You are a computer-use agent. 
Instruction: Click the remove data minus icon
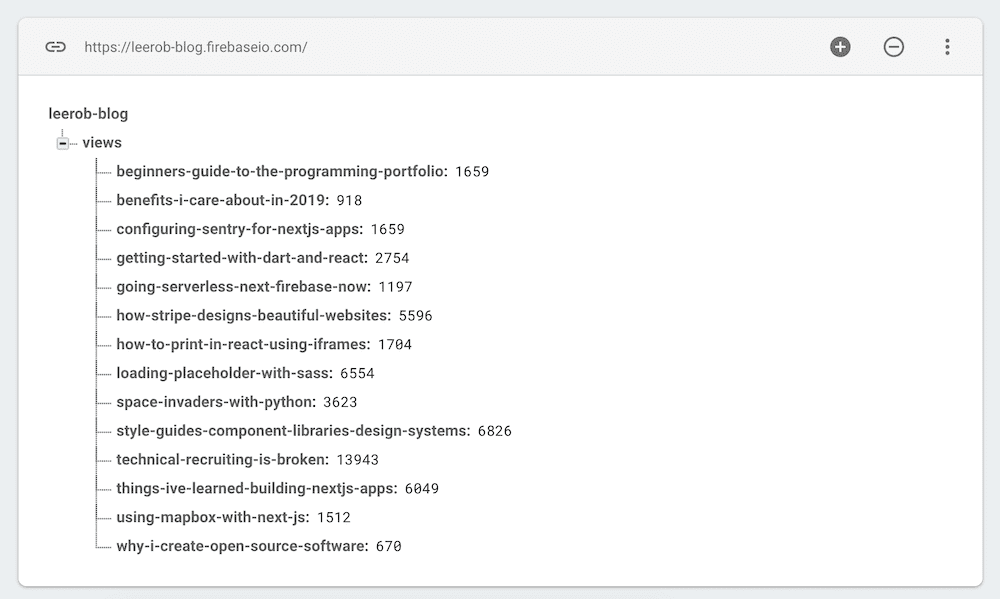(x=893, y=46)
